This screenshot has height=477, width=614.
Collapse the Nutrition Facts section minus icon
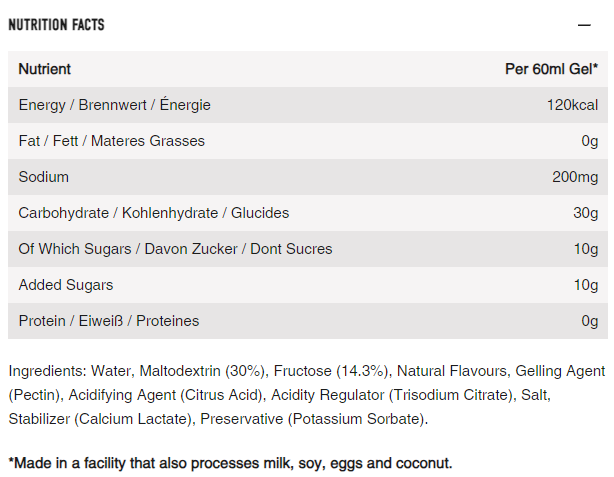point(584,24)
